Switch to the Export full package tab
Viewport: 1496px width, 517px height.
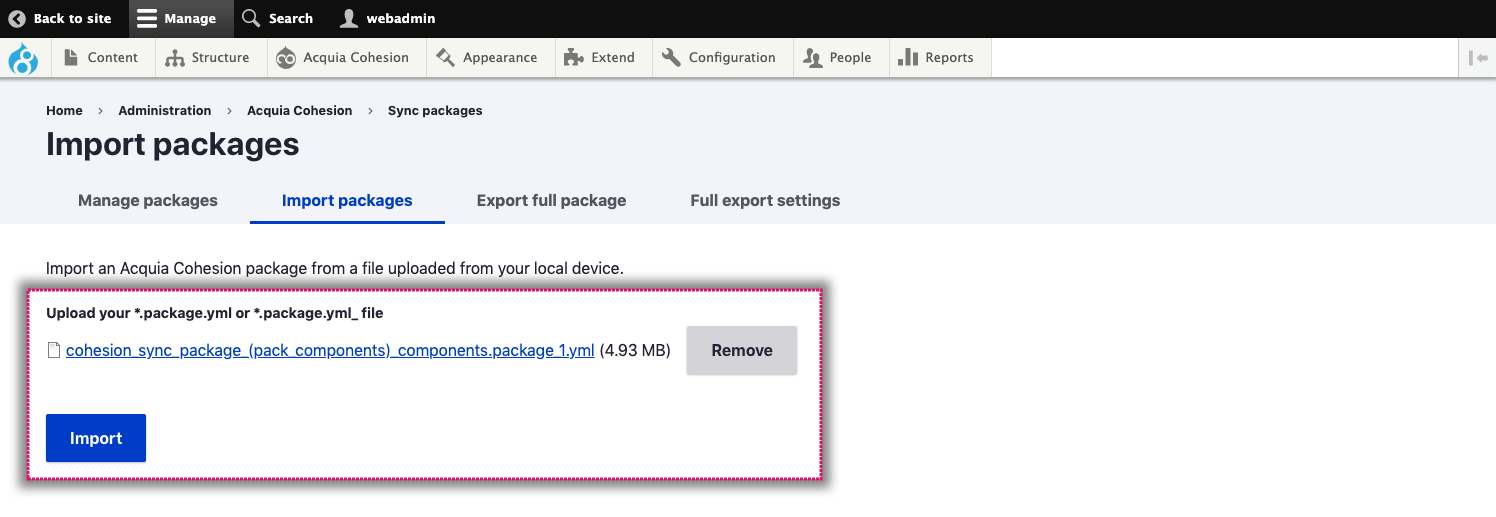(x=552, y=200)
